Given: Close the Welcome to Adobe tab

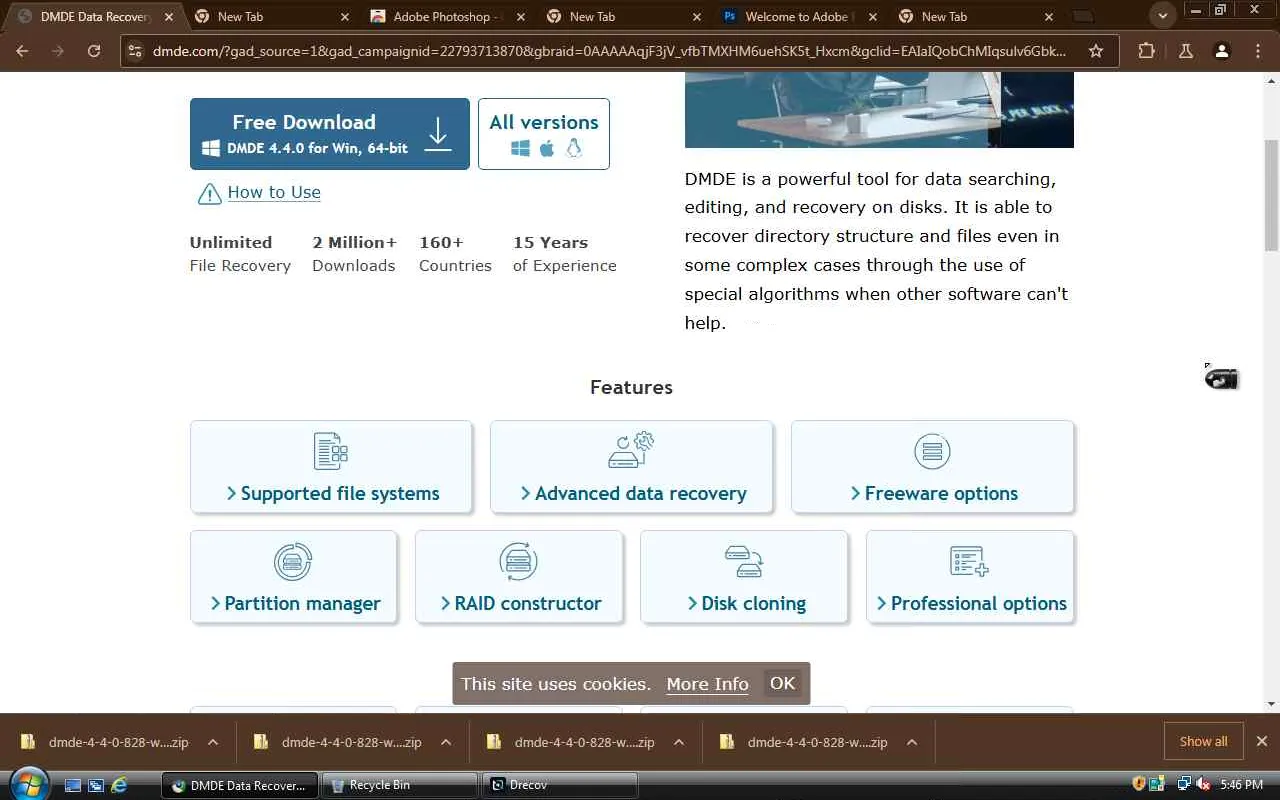Looking at the screenshot, I should point(873,17).
